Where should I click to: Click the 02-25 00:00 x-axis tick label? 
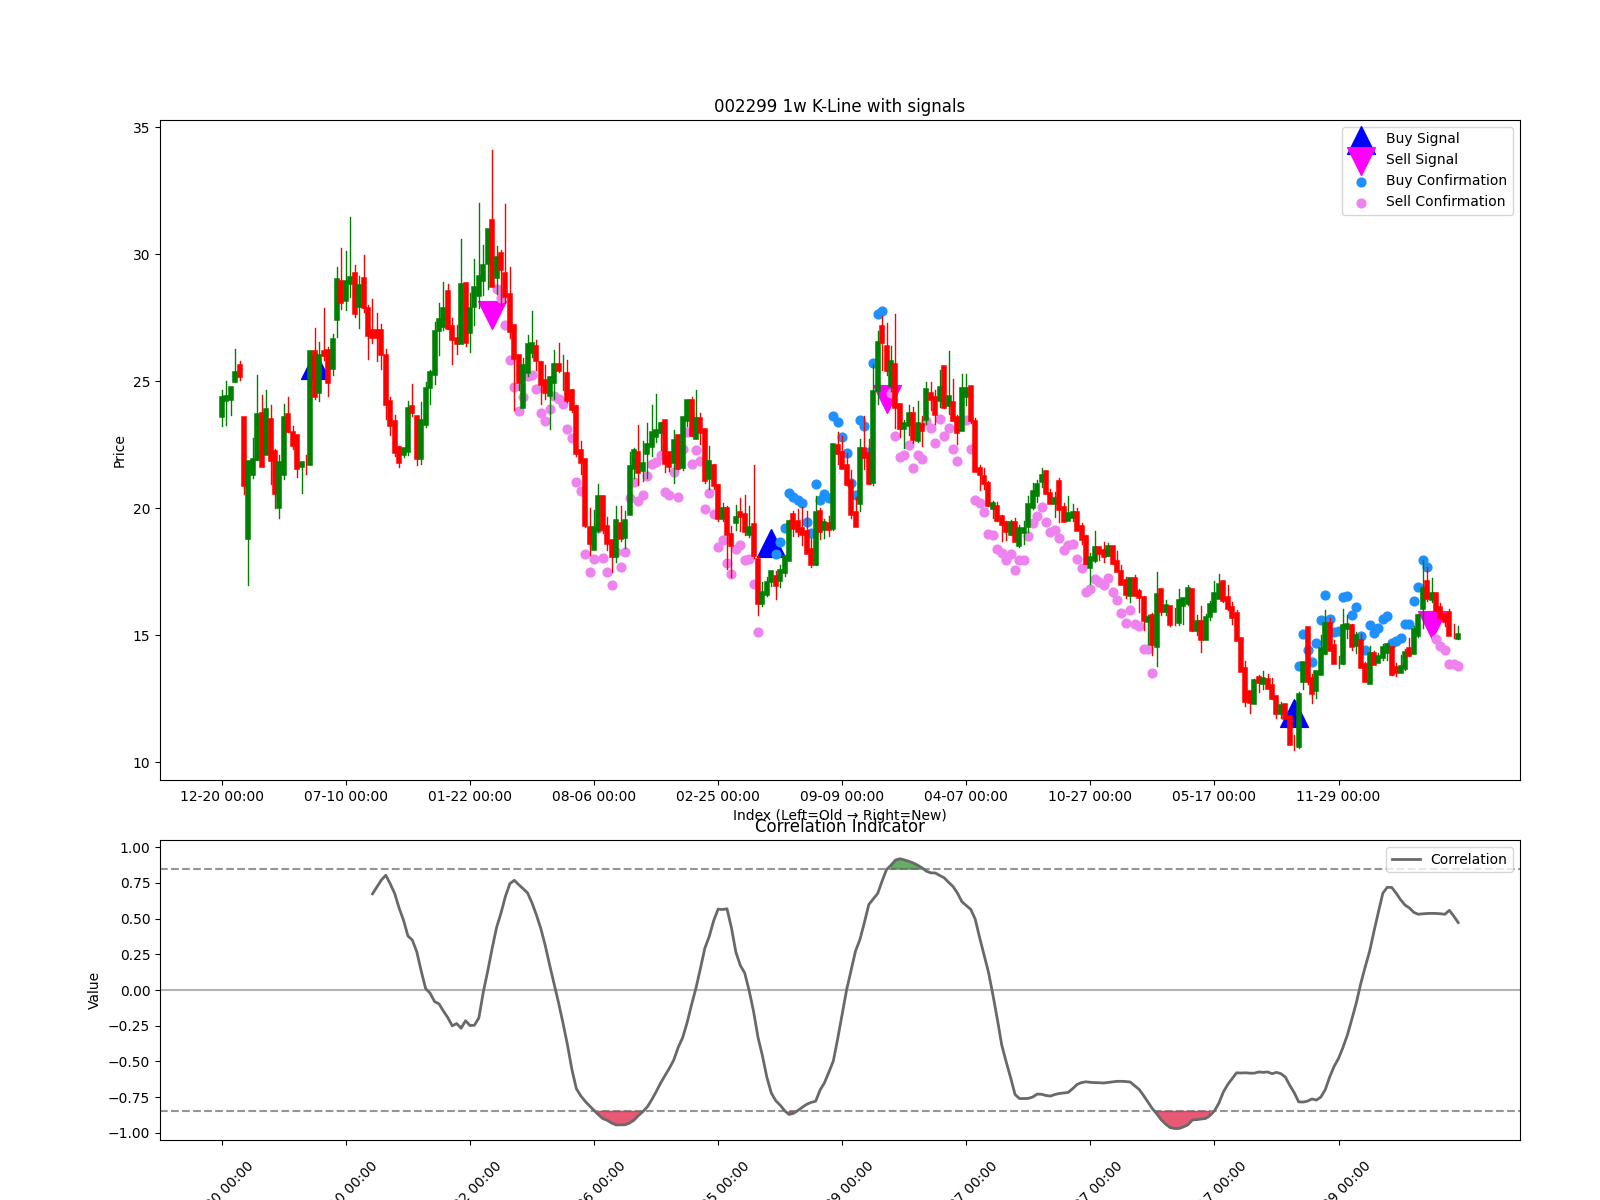tap(718, 797)
